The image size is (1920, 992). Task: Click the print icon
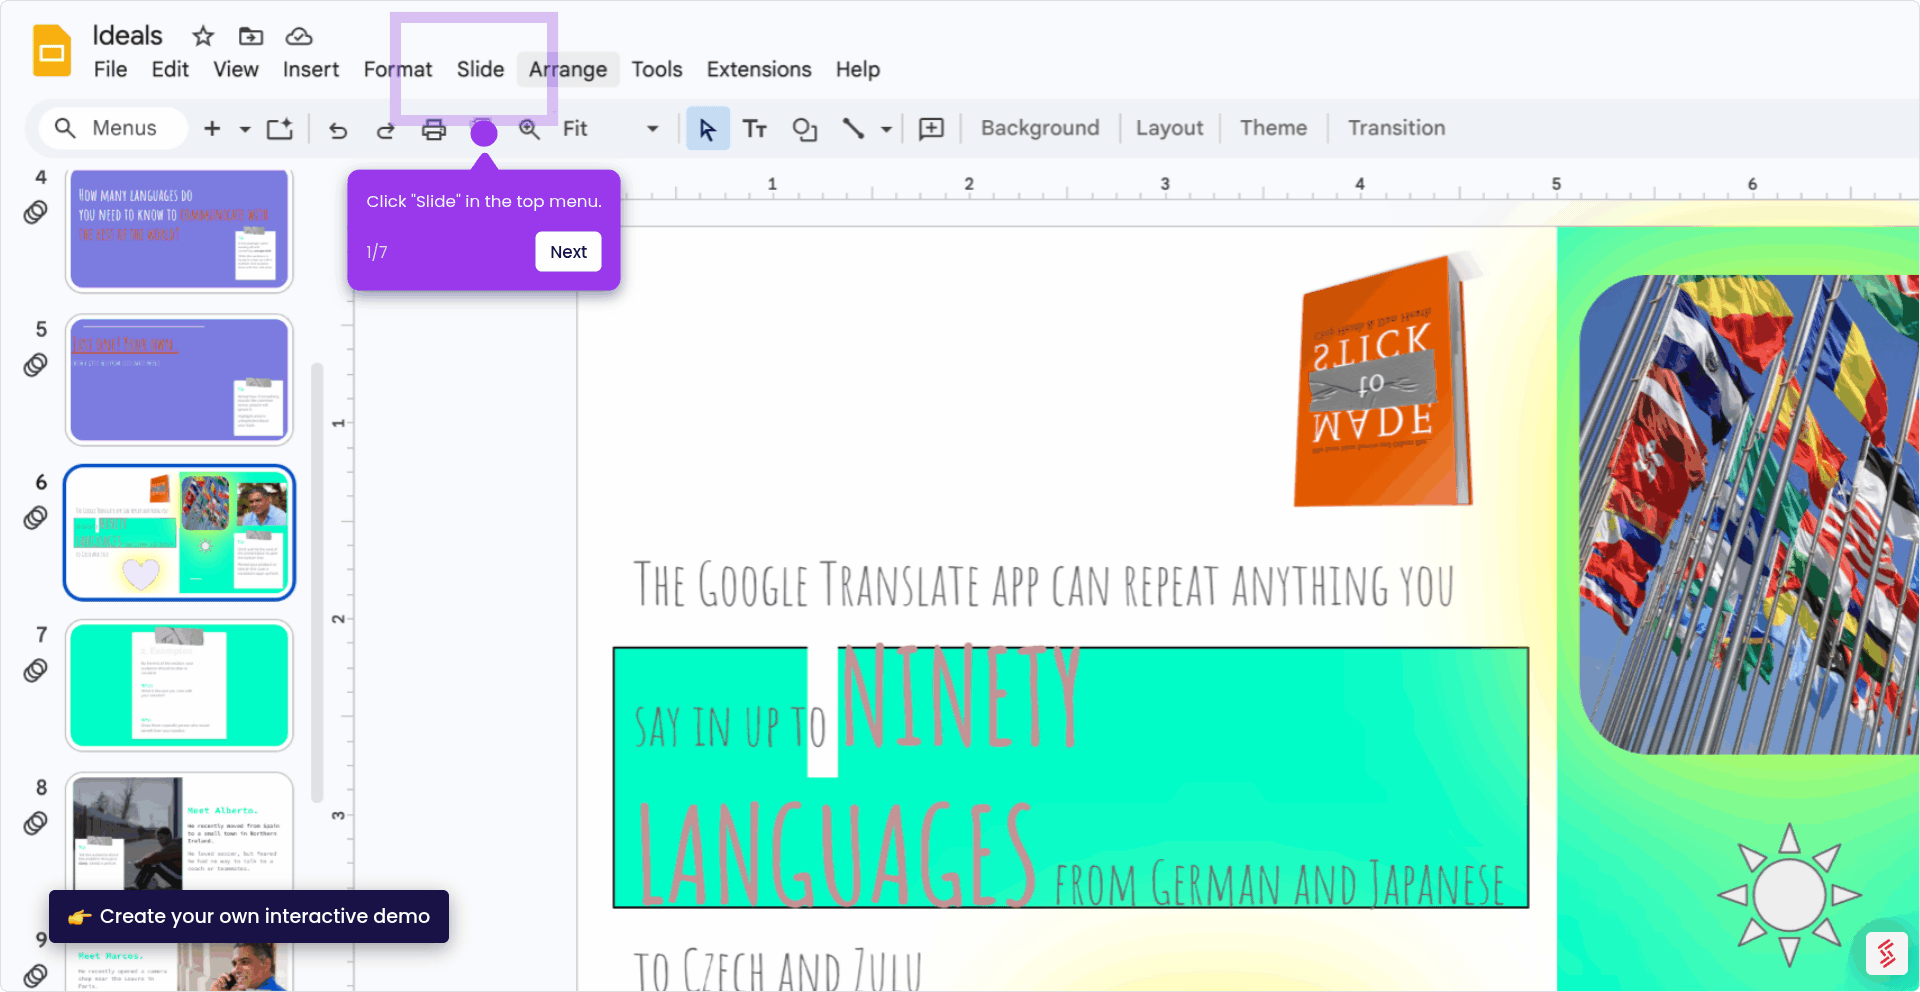pos(434,129)
